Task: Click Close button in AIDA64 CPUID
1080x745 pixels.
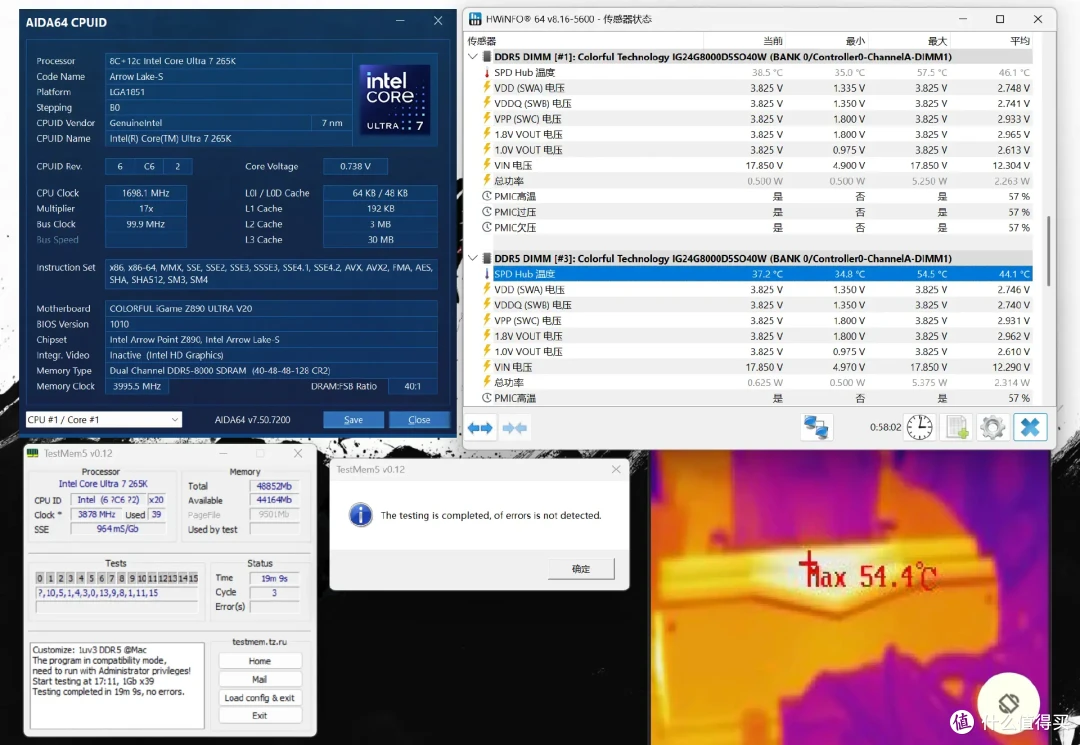Action: click(x=419, y=419)
